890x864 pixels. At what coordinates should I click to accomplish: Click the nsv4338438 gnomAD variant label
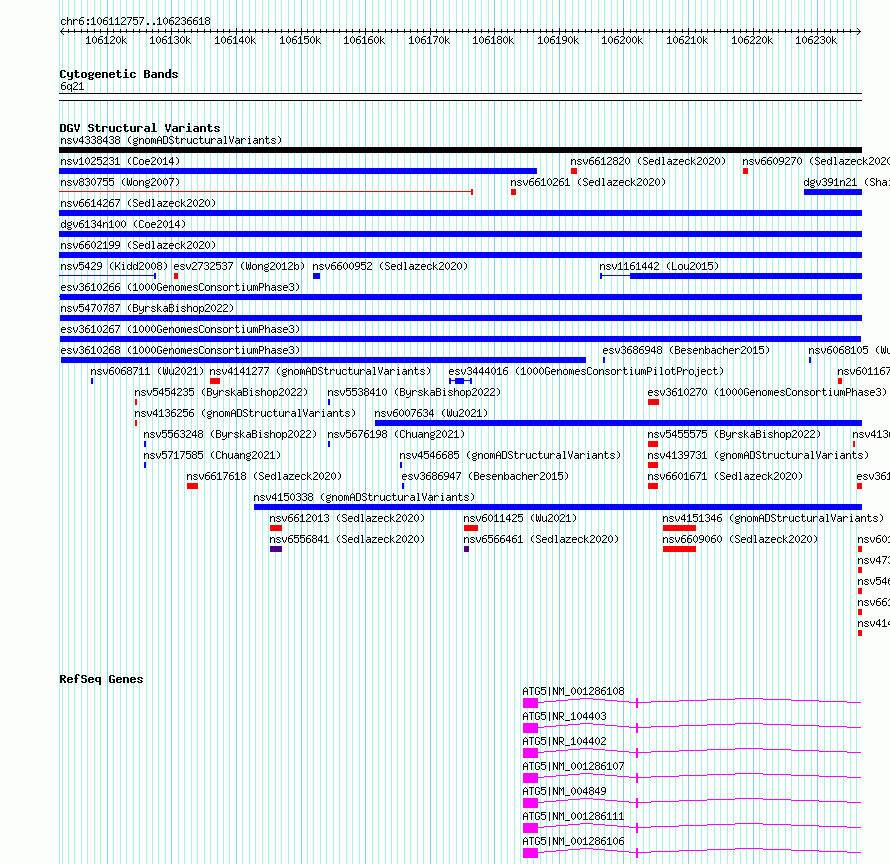pyautogui.click(x=171, y=140)
